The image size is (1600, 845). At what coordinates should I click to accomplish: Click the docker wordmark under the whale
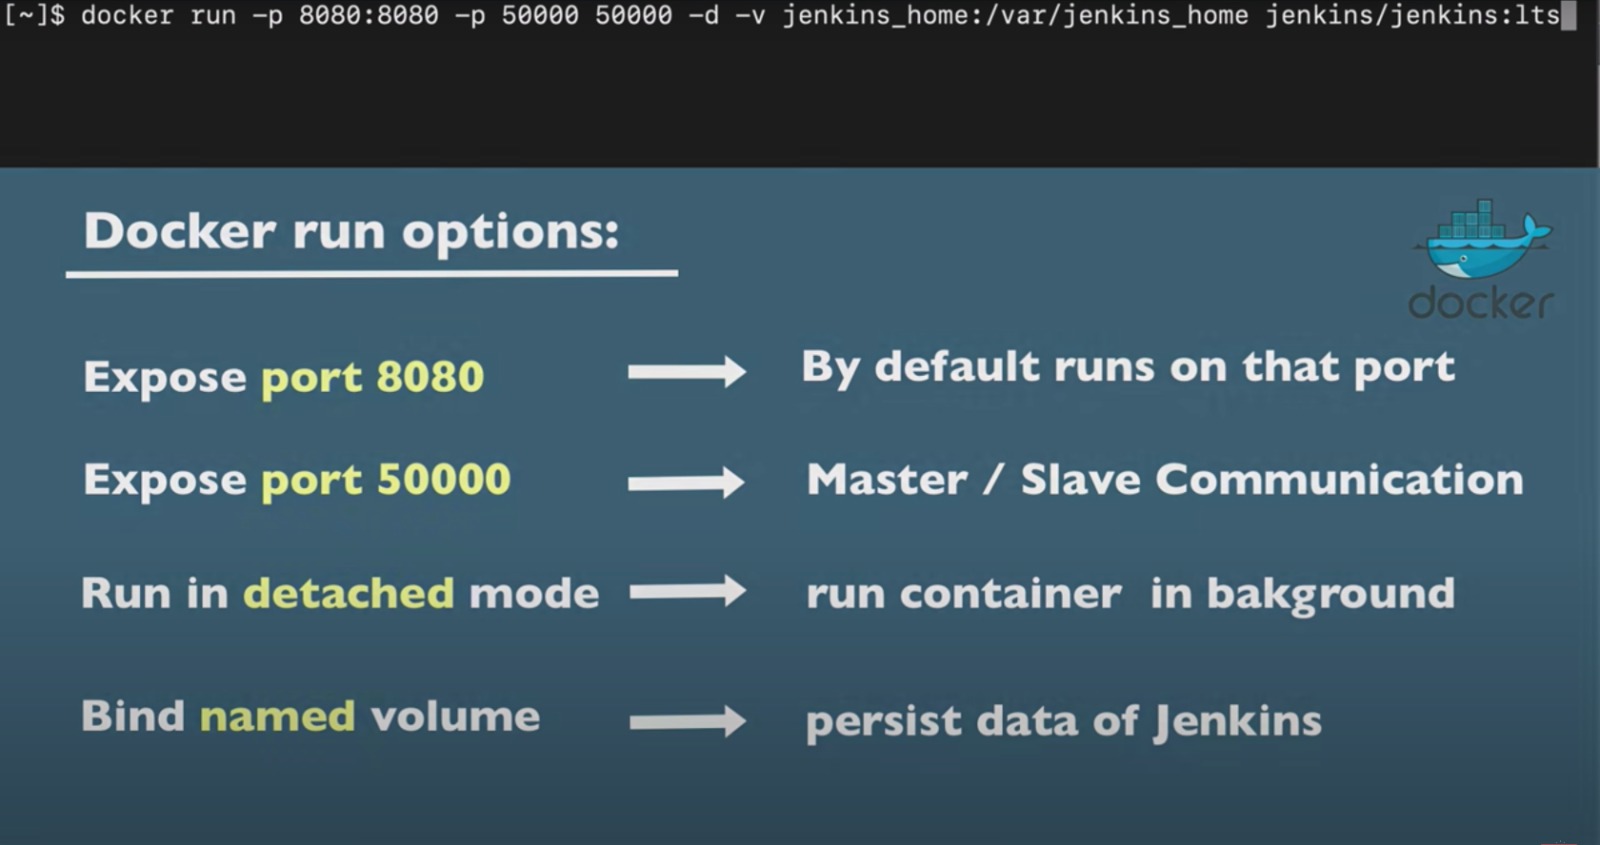[x=1480, y=303]
